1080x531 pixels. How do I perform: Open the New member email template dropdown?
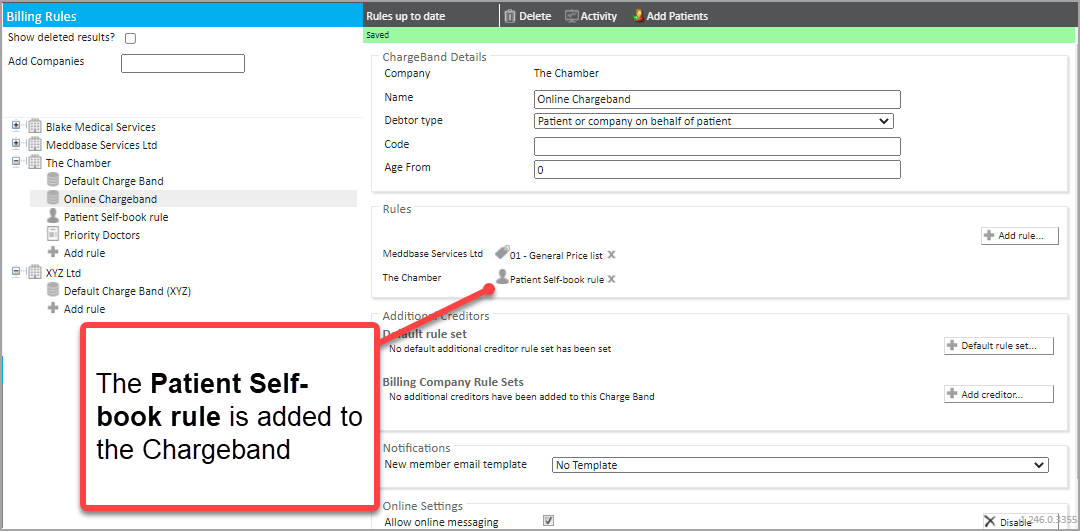point(800,465)
